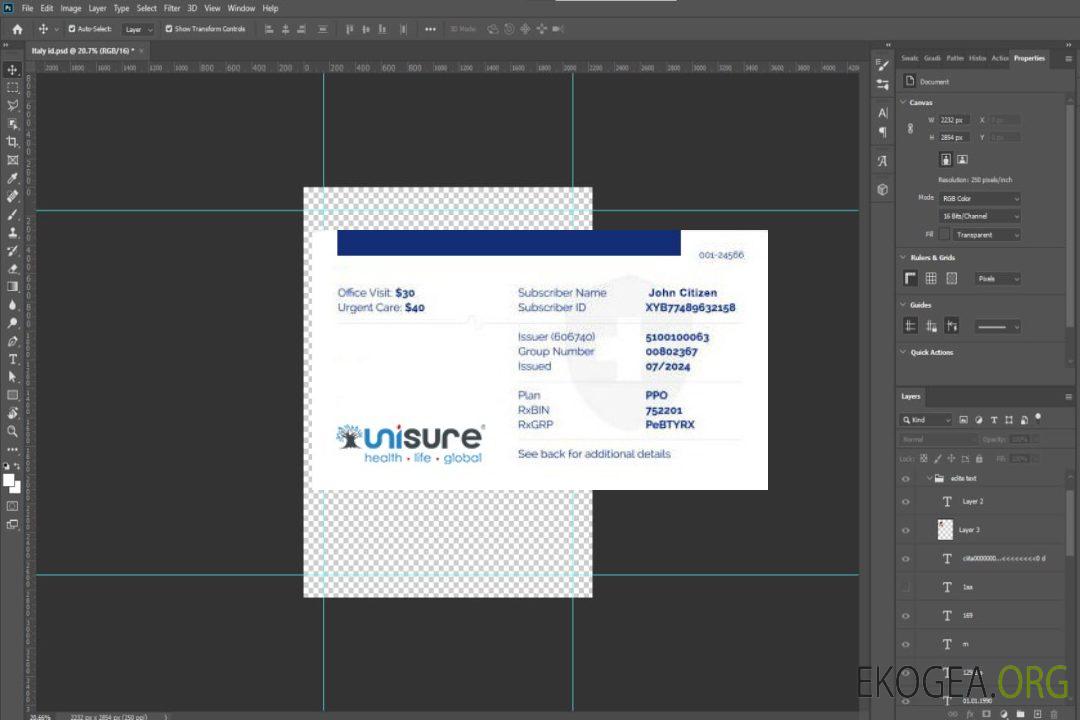Open the 3D panel cube icon
Image resolution: width=1080 pixels, height=720 pixels.
pos(883,189)
